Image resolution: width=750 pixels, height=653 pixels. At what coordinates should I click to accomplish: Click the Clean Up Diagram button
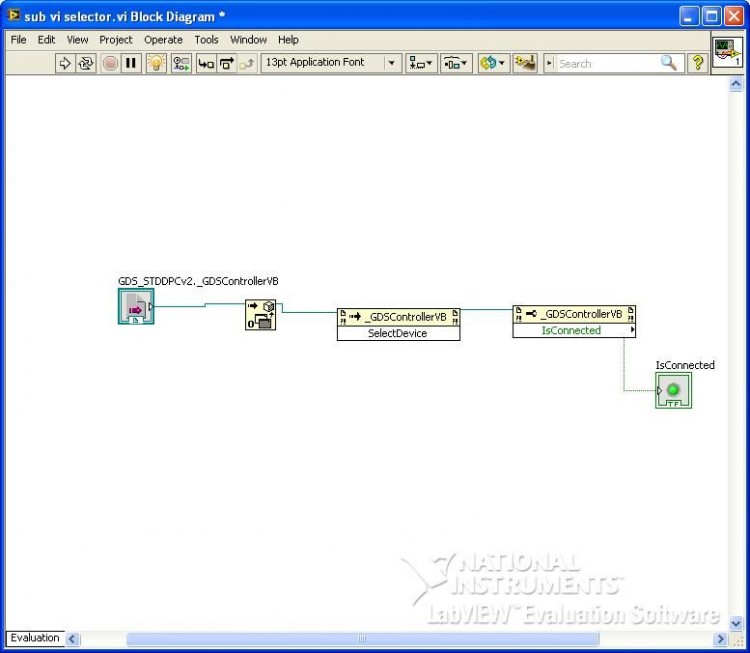[x=525, y=63]
